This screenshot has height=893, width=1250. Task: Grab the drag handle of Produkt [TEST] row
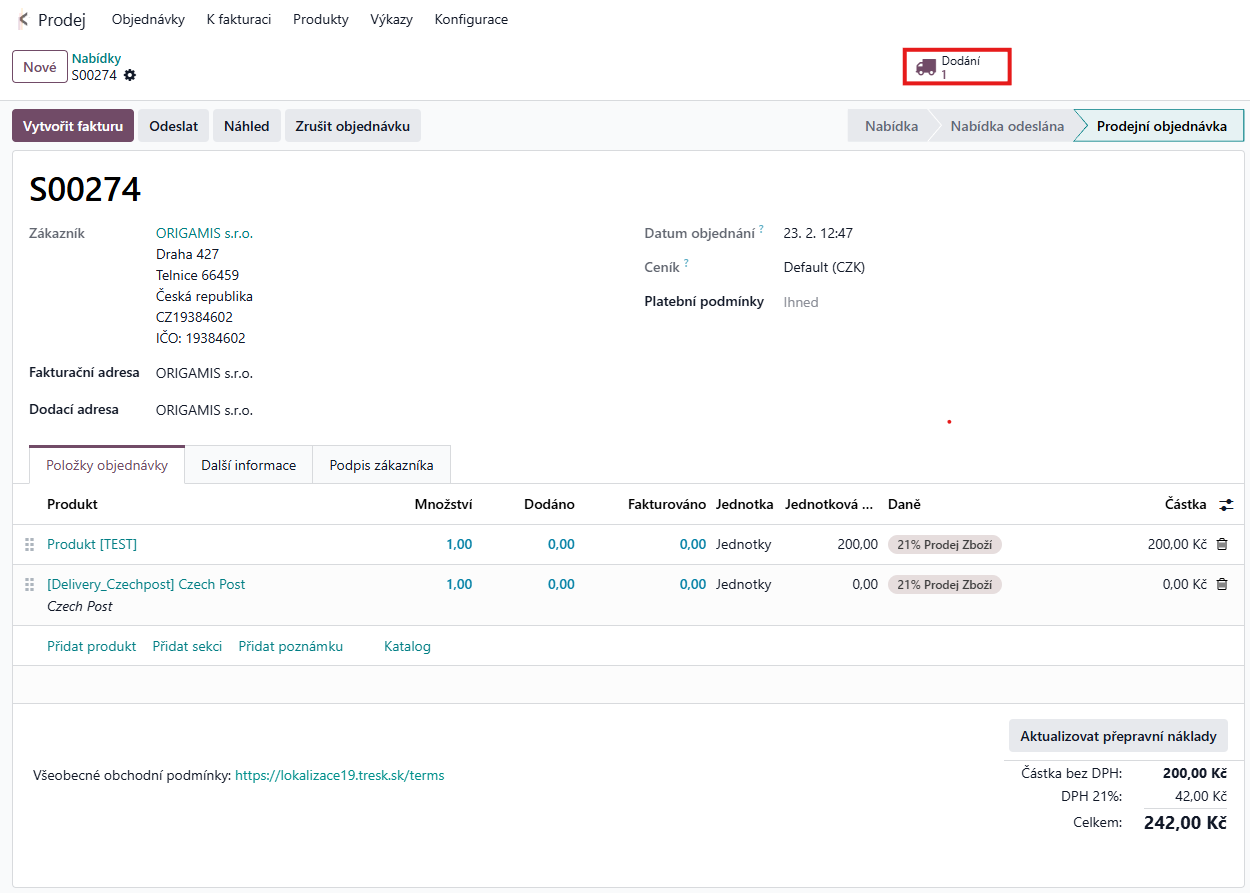pyautogui.click(x=29, y=544)
